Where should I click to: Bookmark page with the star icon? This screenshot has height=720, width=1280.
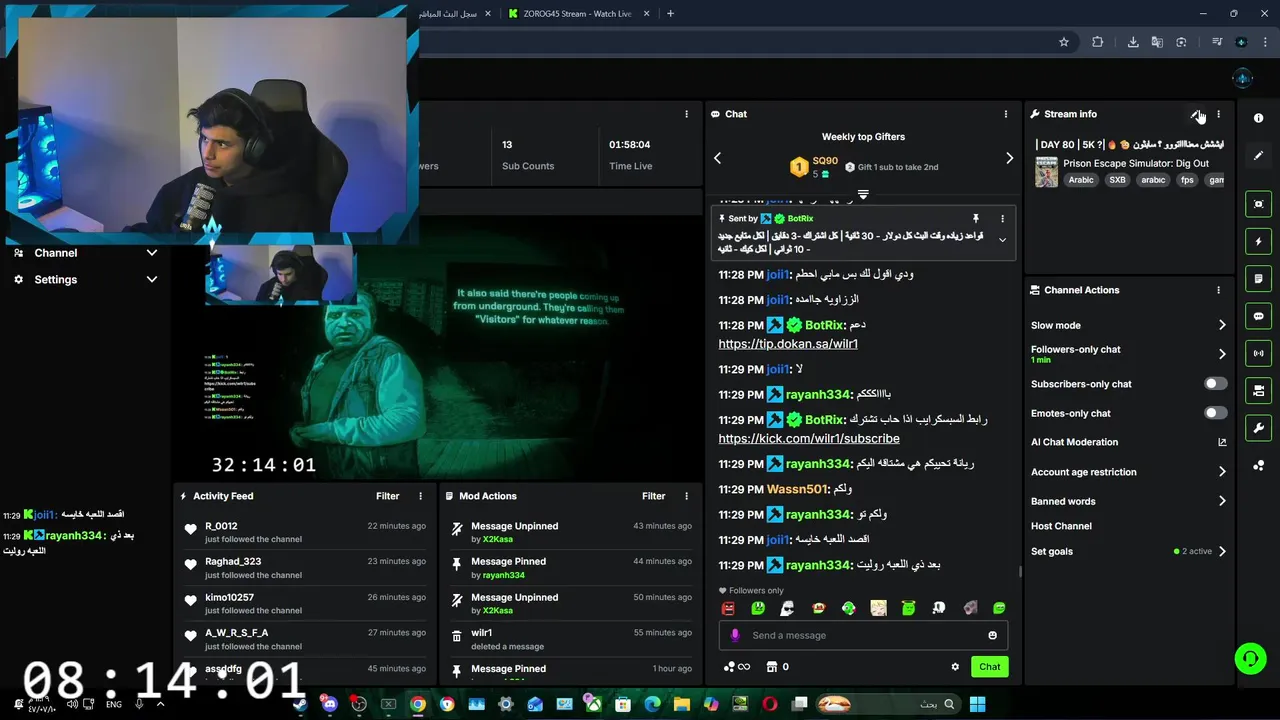click(1064, 42)
